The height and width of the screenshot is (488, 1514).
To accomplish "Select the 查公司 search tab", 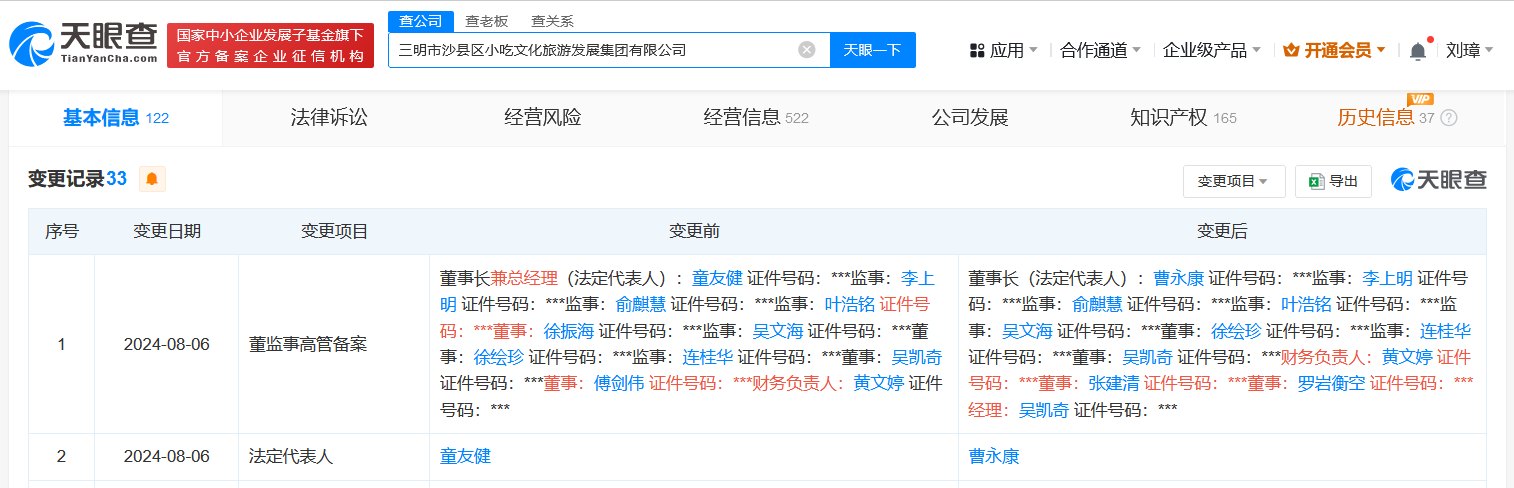I will click(420, 21).
